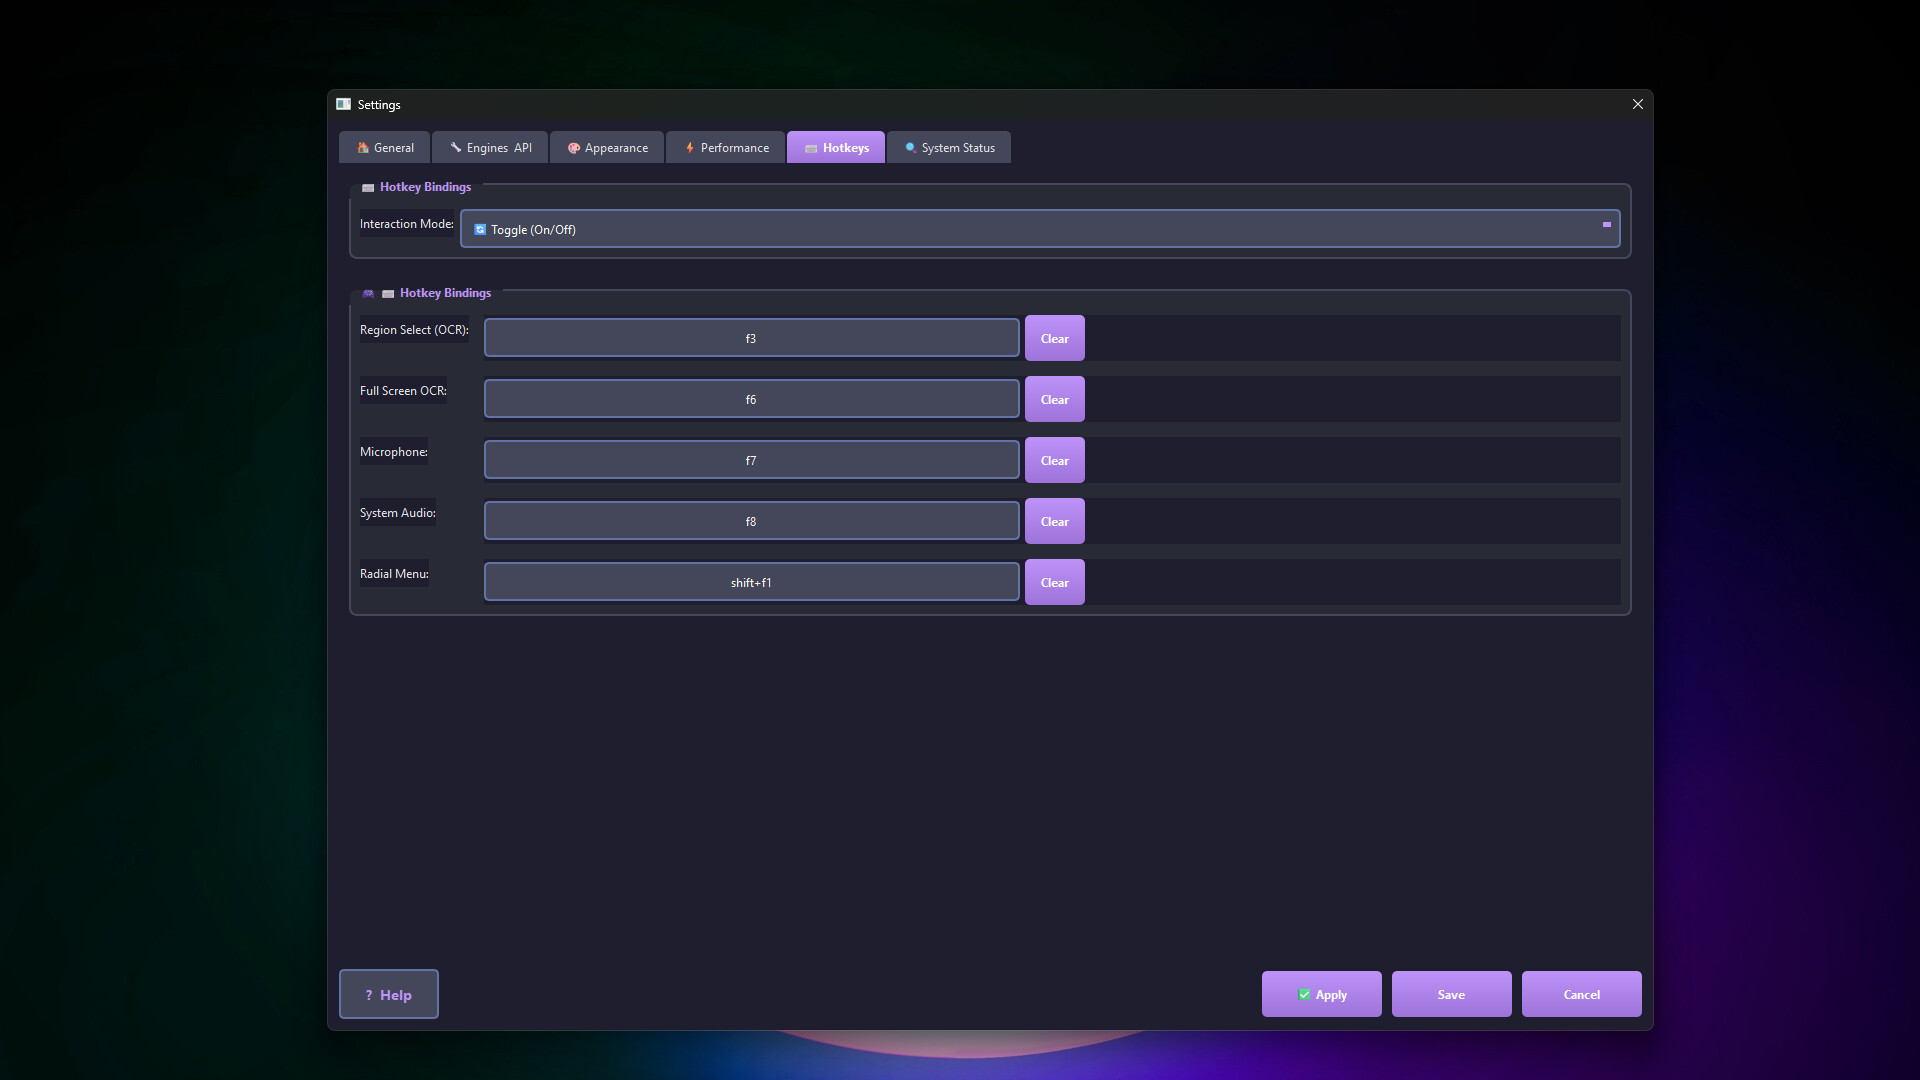Click the magnifier icon on System Status tab
1920x1080 pixels.
tap(910, 147)
